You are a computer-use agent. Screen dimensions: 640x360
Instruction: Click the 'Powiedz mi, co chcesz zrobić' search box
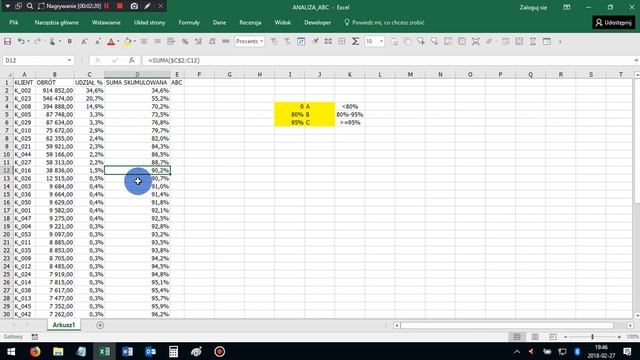pyautogui.click(x=384, y=22)
